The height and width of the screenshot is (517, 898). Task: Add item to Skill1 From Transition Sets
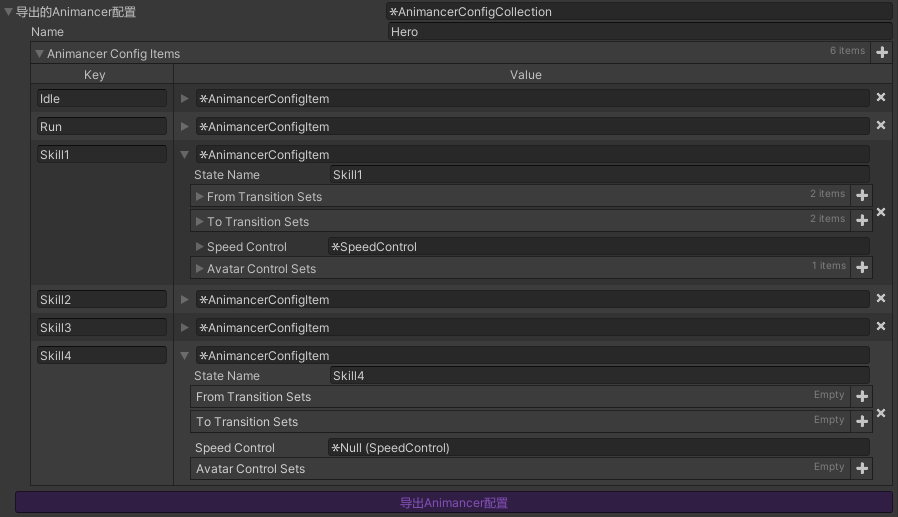point(862,196)
